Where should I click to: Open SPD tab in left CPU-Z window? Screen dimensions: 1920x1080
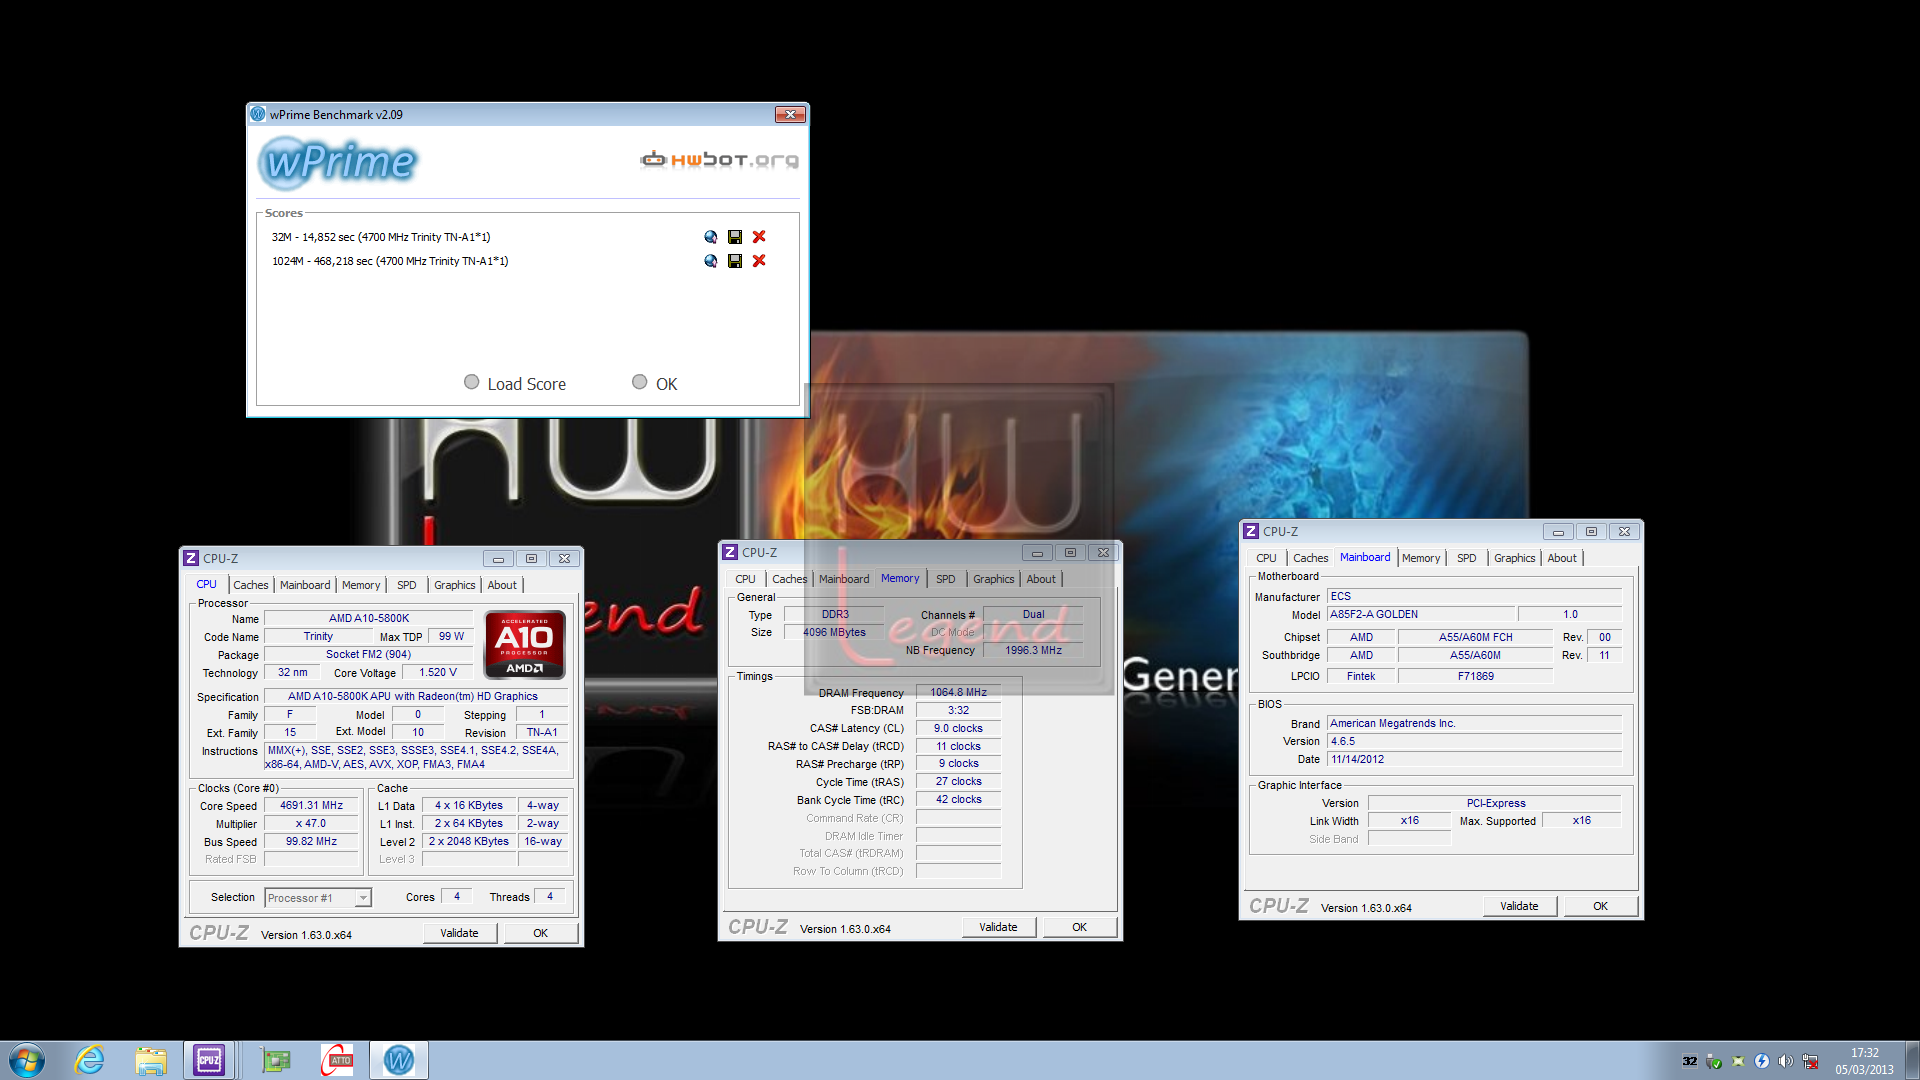407,585
